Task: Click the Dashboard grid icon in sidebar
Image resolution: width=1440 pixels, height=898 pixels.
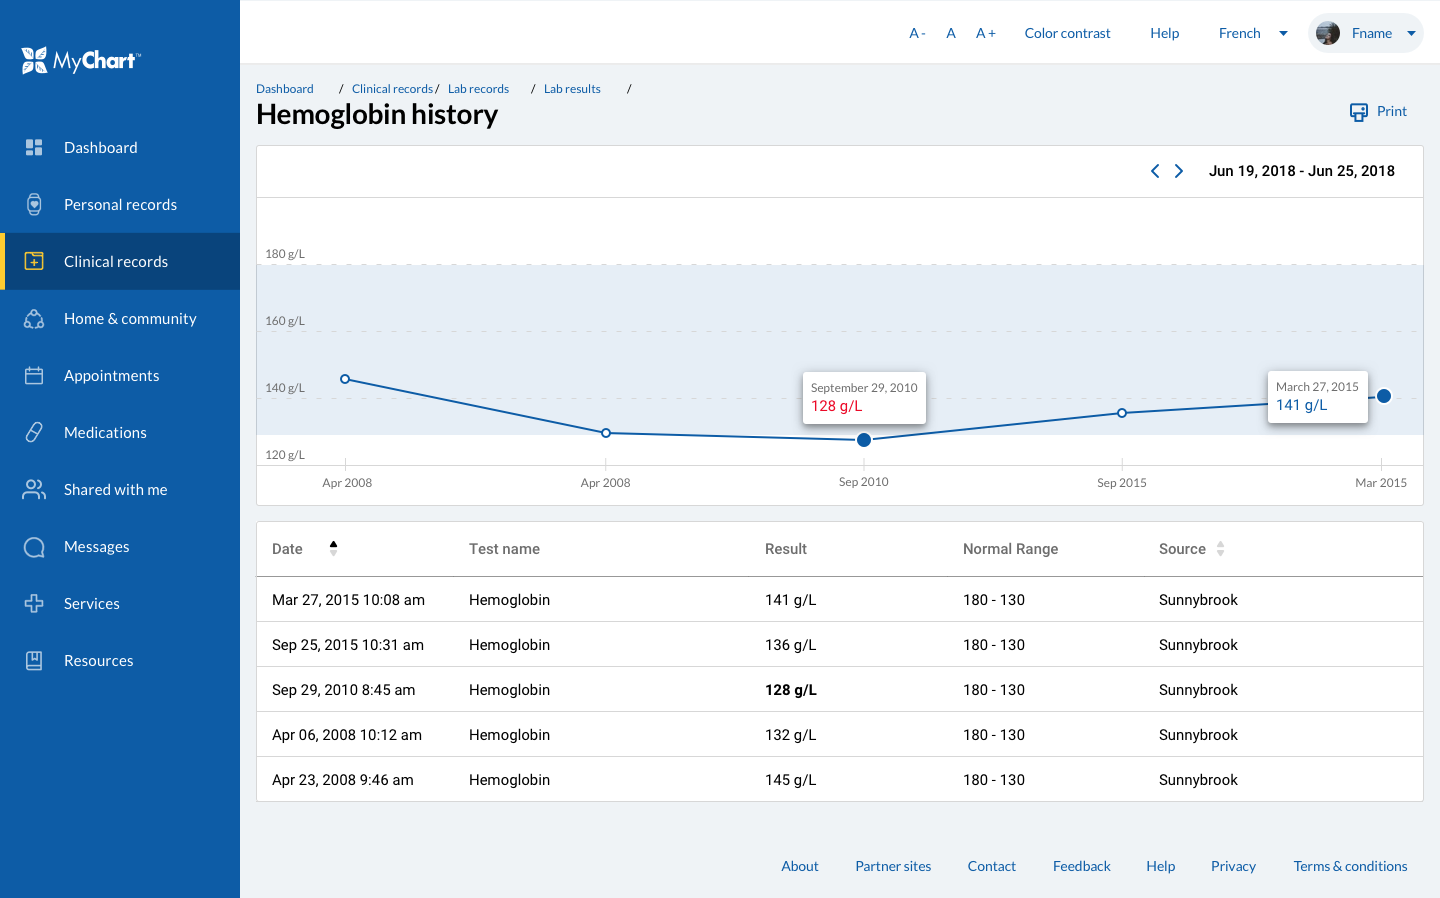Action: click(34, 148)
